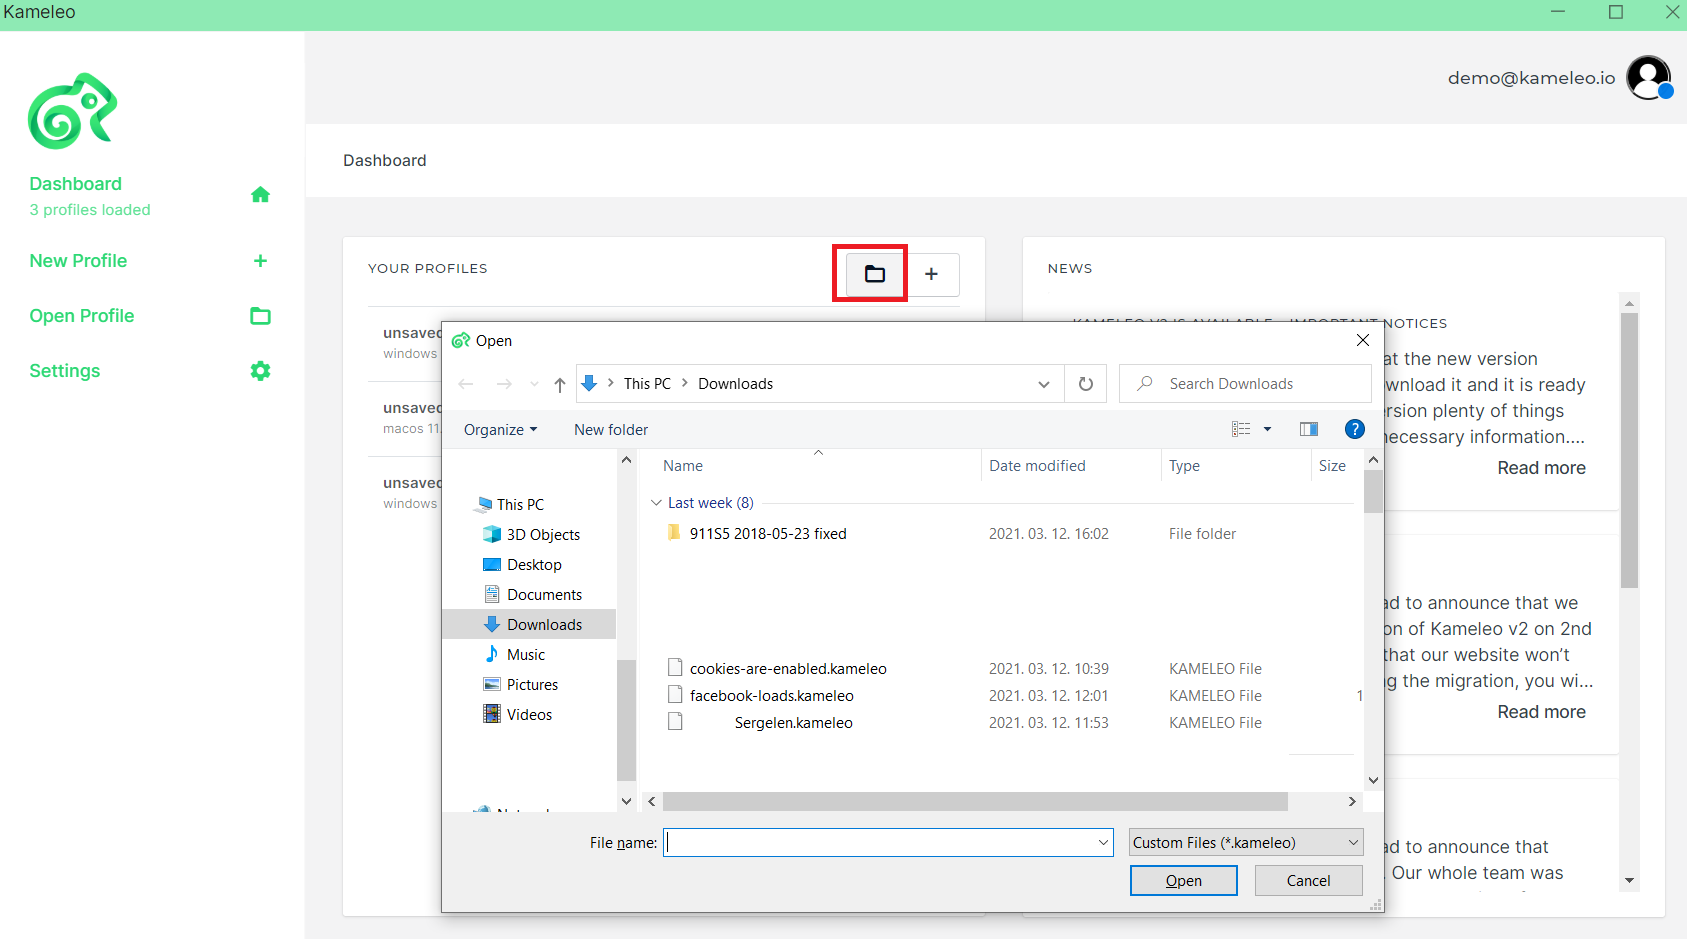Screen dimensions: 1687x939
Task: Select New Profile in the sidebar
Action: point(78,261)
